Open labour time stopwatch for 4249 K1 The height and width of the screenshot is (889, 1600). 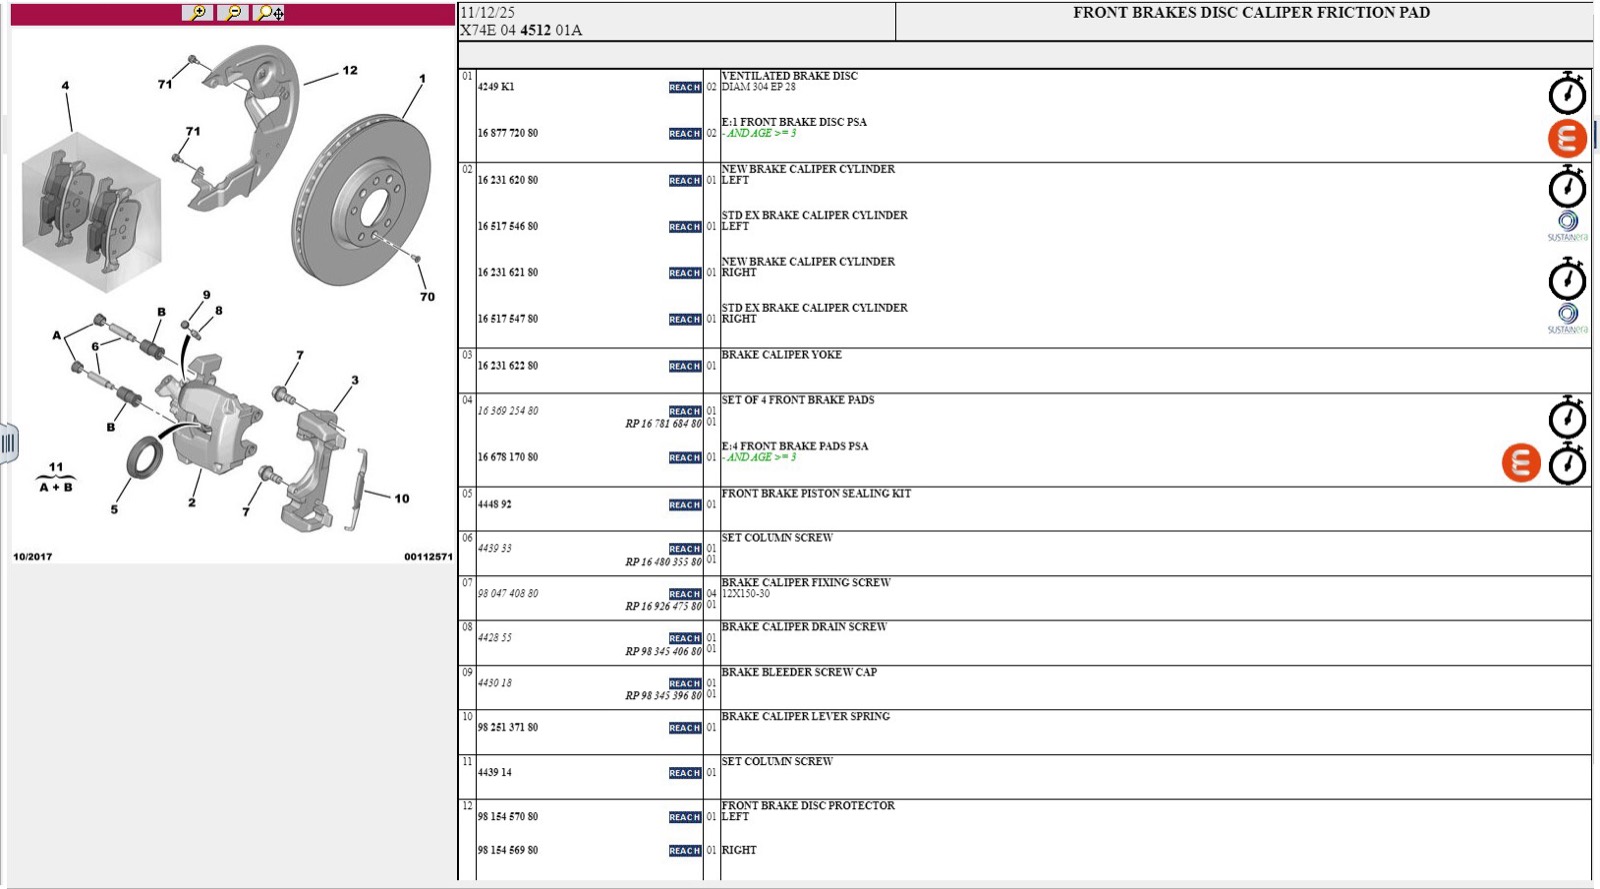(1567, 93)
